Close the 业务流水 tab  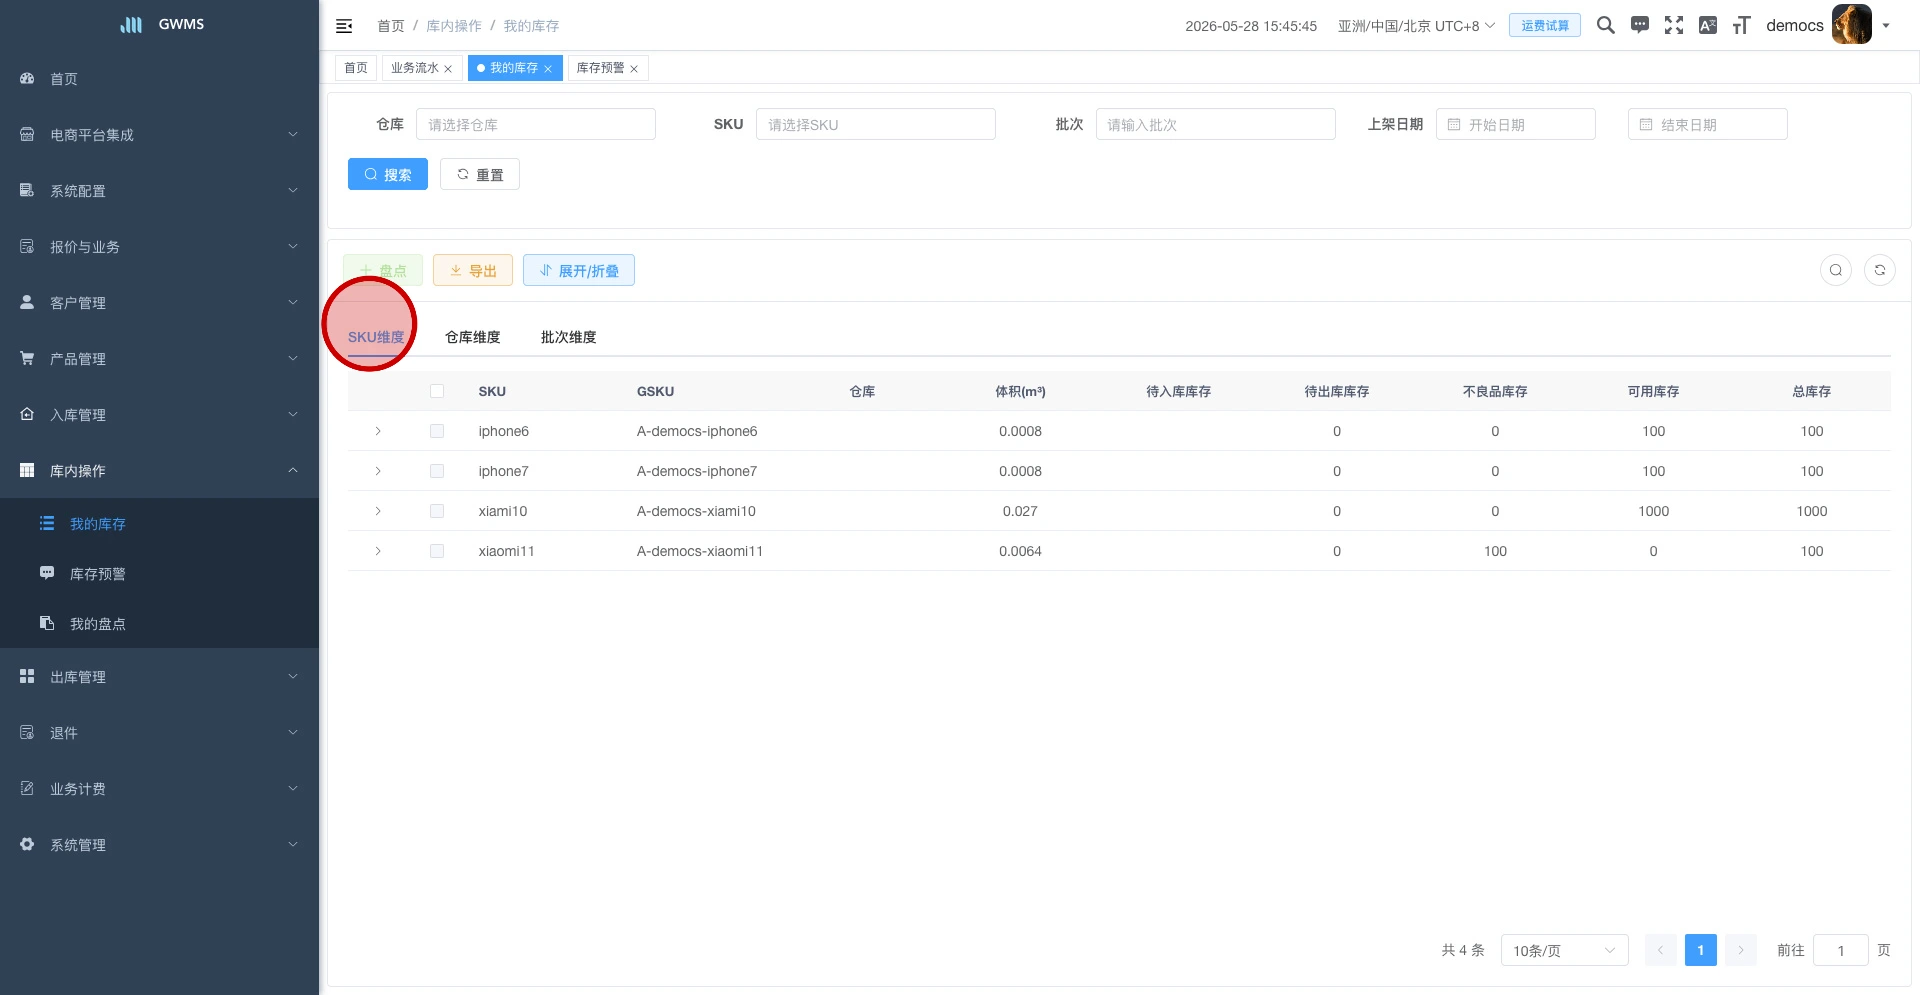(448, 69)
